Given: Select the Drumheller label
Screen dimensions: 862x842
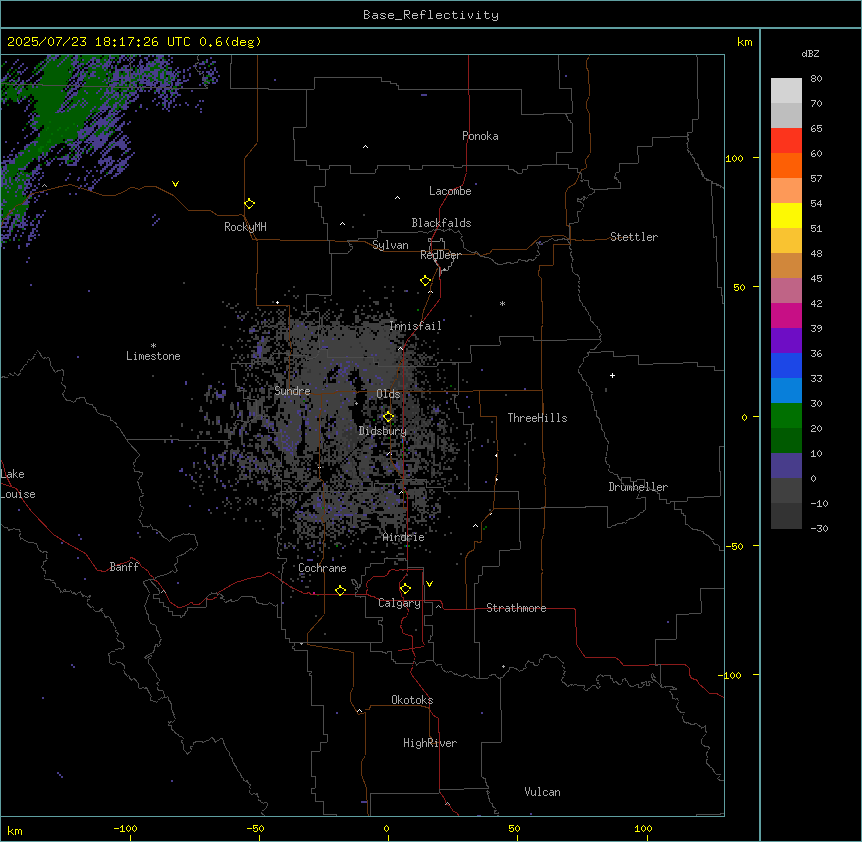Looking at the screenshot, I should [638, 487].
